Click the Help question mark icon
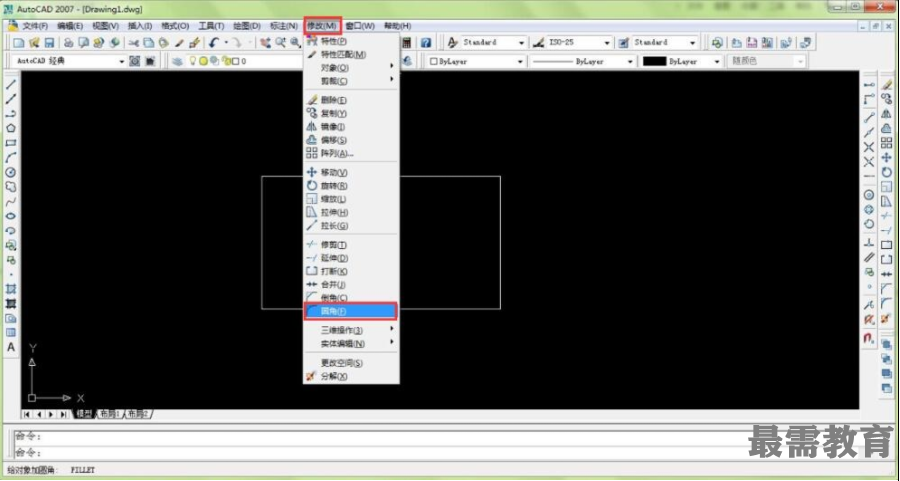 coord(425,42)
